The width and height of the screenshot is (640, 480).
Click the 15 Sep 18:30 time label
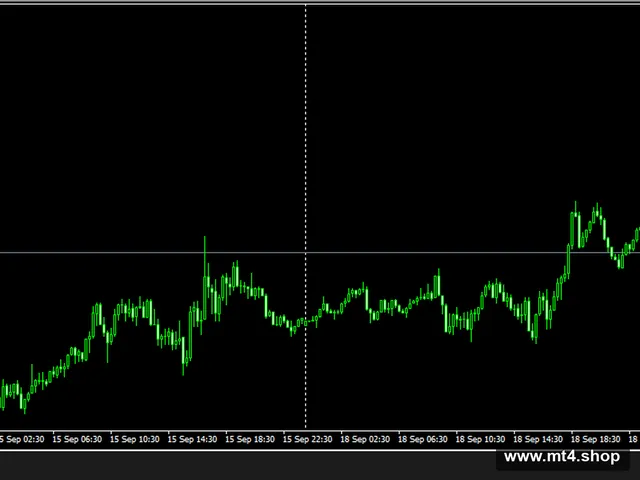click(250, 440)
